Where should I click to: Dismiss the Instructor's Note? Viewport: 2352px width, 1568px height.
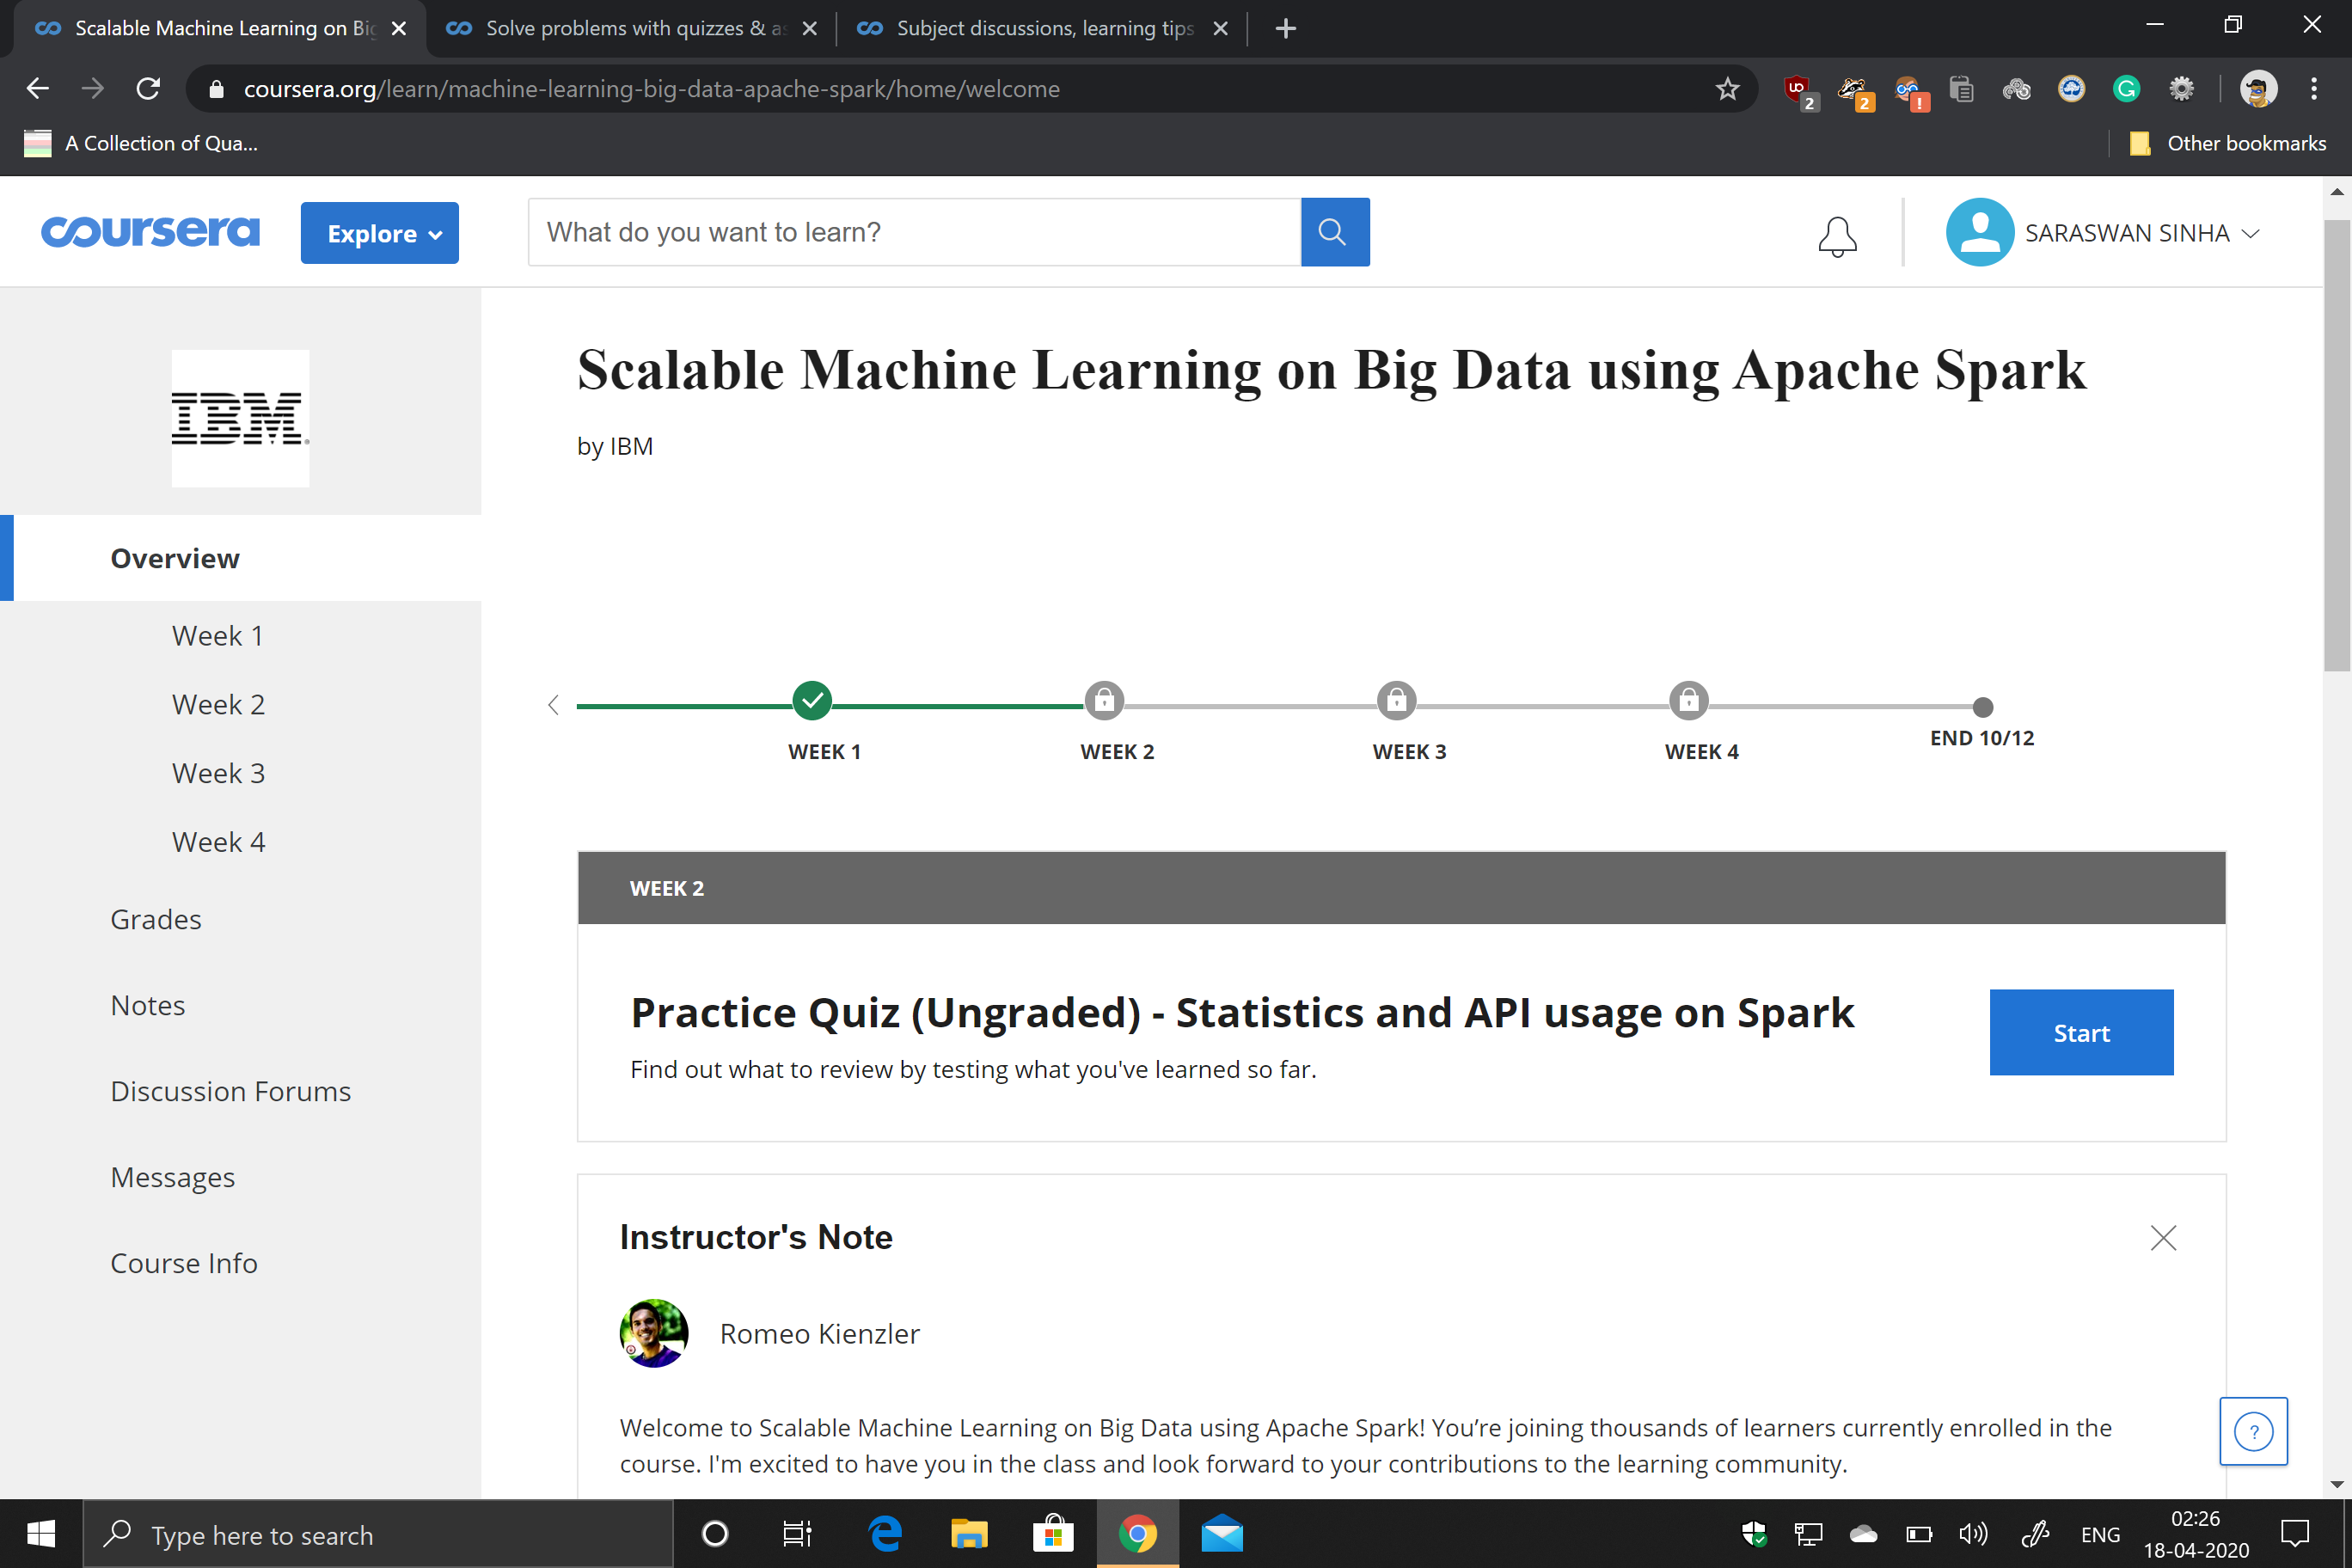(x=2162, y=1238)
